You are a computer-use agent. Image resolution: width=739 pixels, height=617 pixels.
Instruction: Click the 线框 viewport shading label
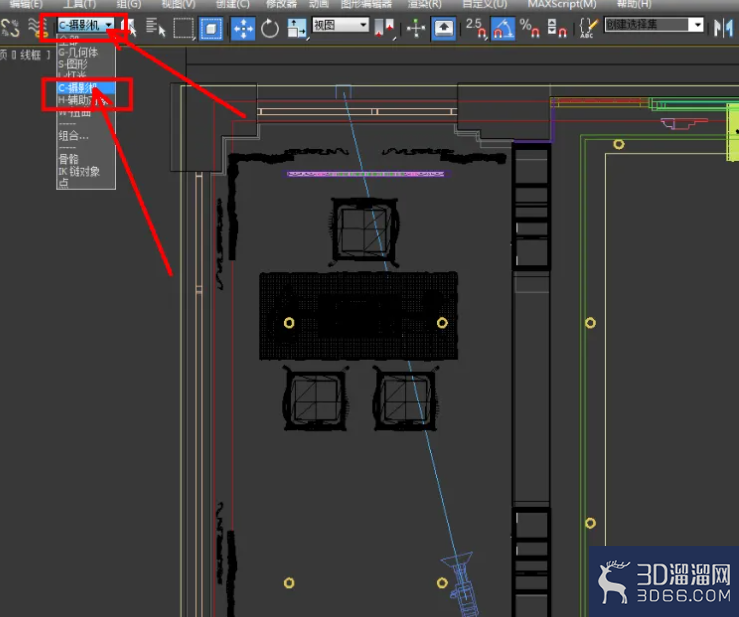[30, 55]
